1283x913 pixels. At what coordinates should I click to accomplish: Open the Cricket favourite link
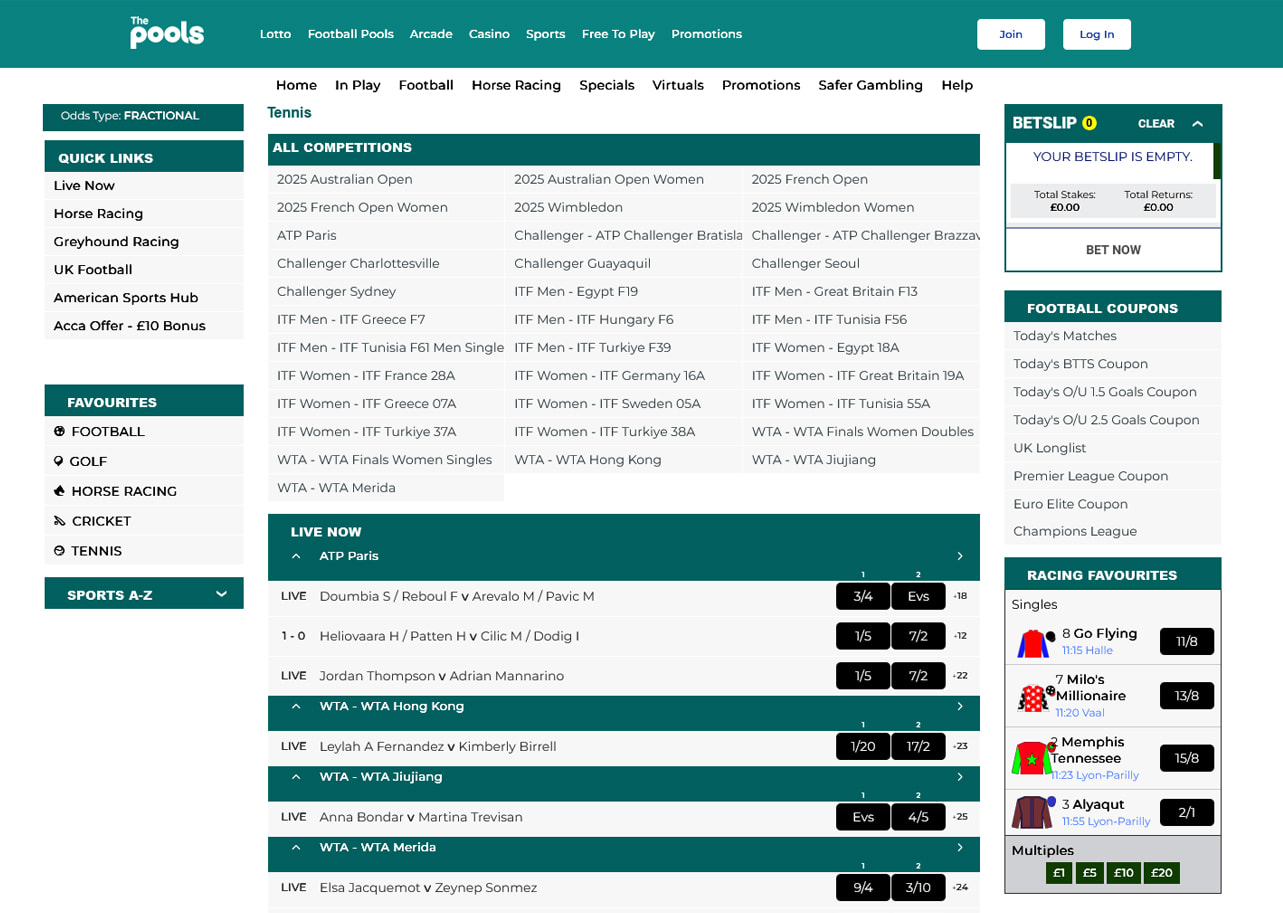[x=92, y=521]
